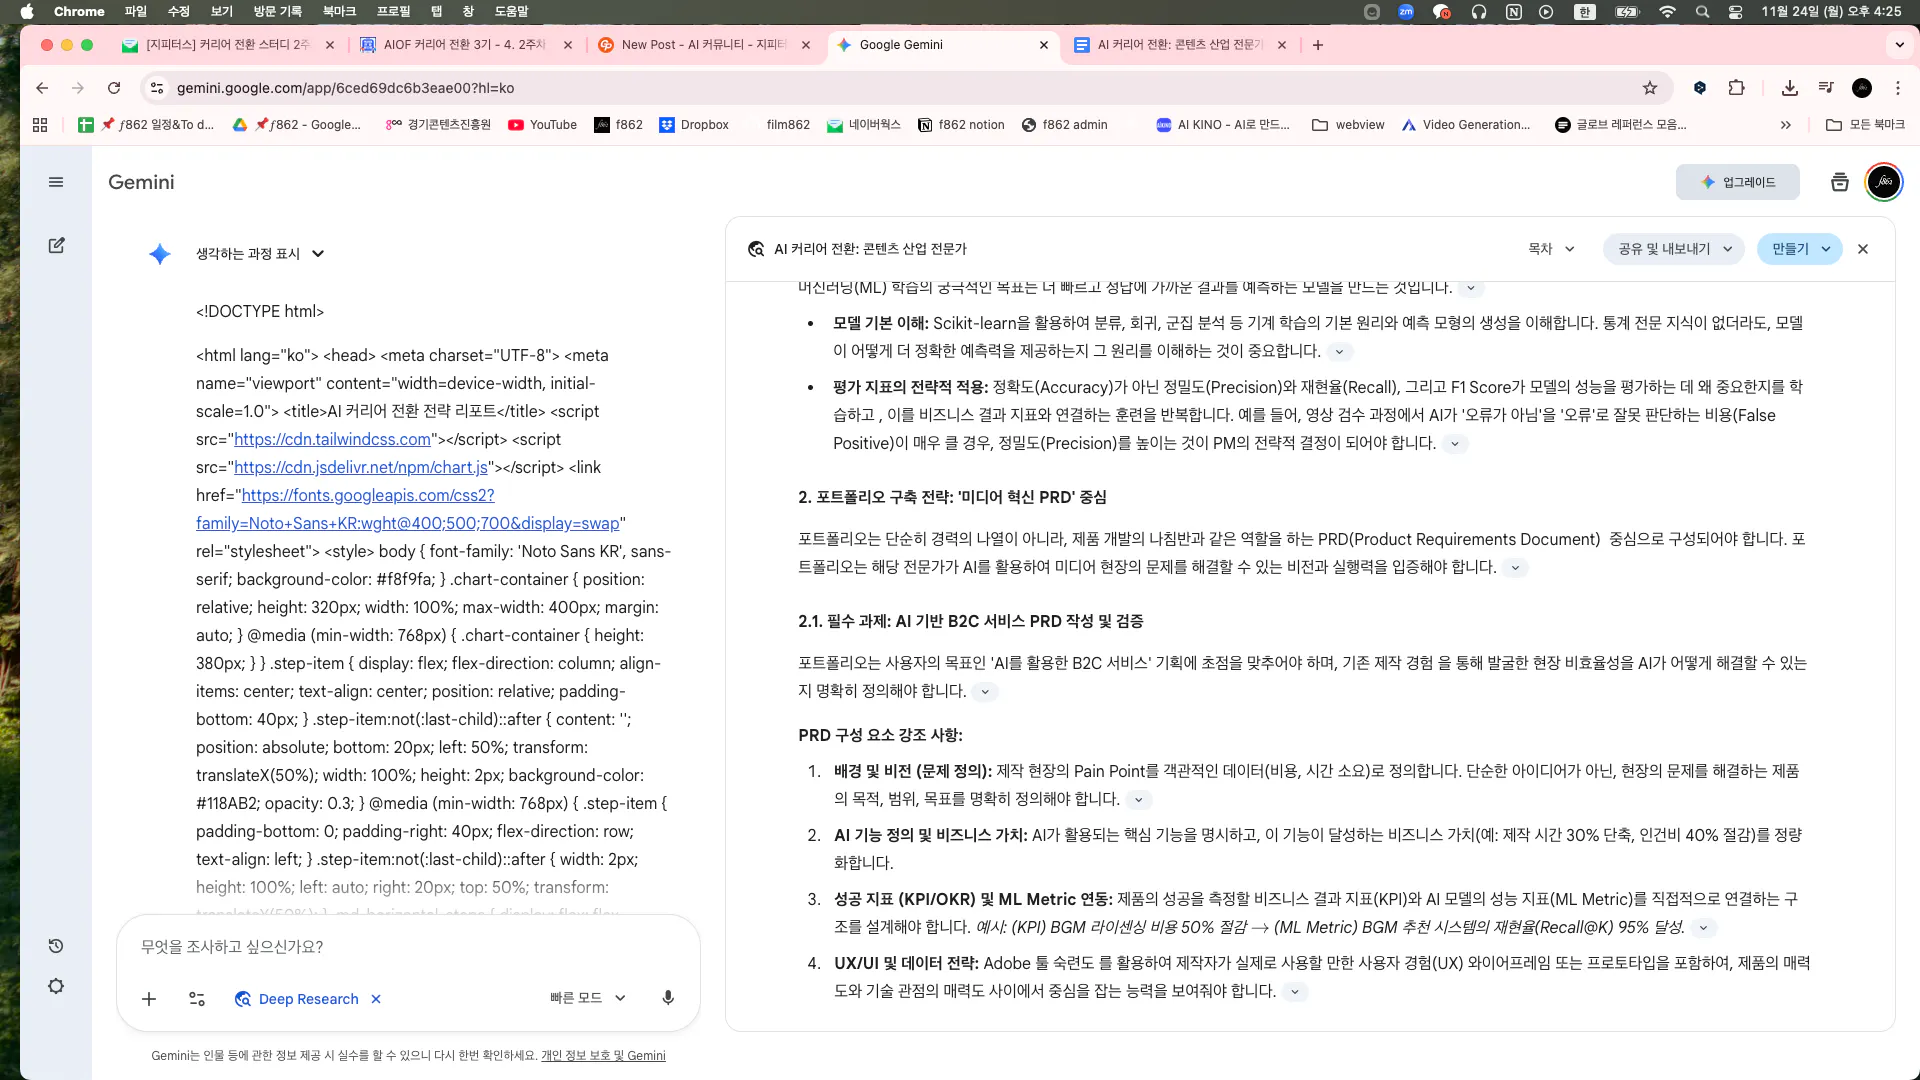The width and height of the screenshot is (1920, 1080).
Task: Focus the 무엇을 조사하고 싶으신가요 prompt field
Action: pos(408,947)
